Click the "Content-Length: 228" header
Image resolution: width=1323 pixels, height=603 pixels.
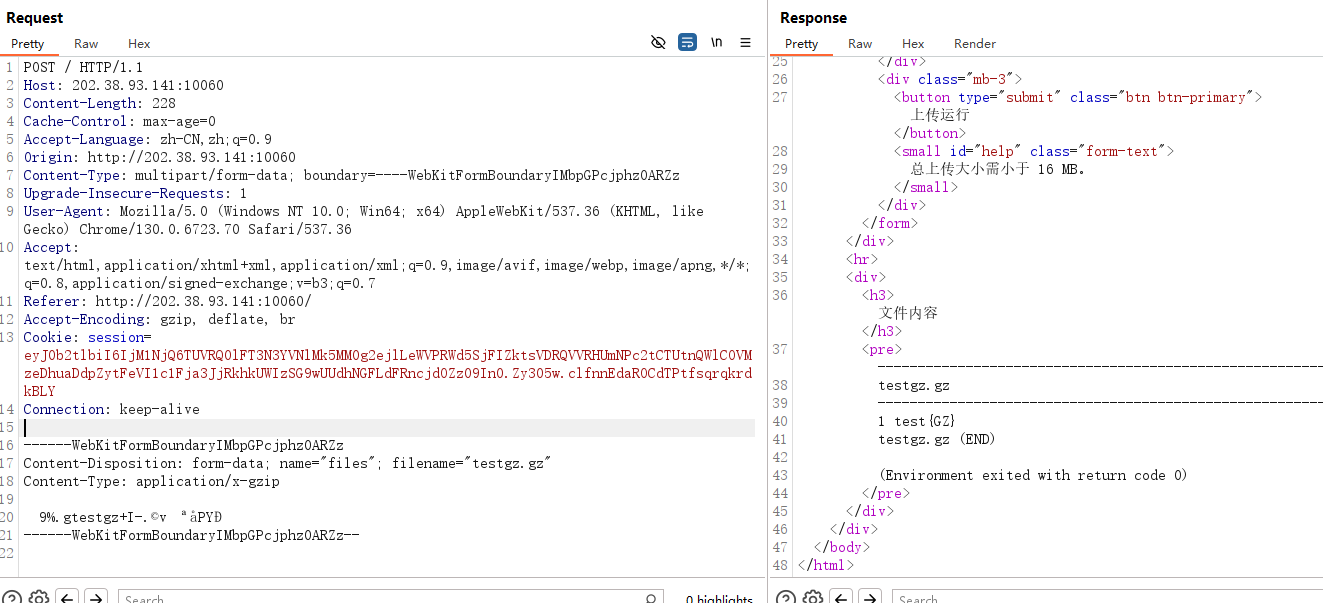point(100,103)
